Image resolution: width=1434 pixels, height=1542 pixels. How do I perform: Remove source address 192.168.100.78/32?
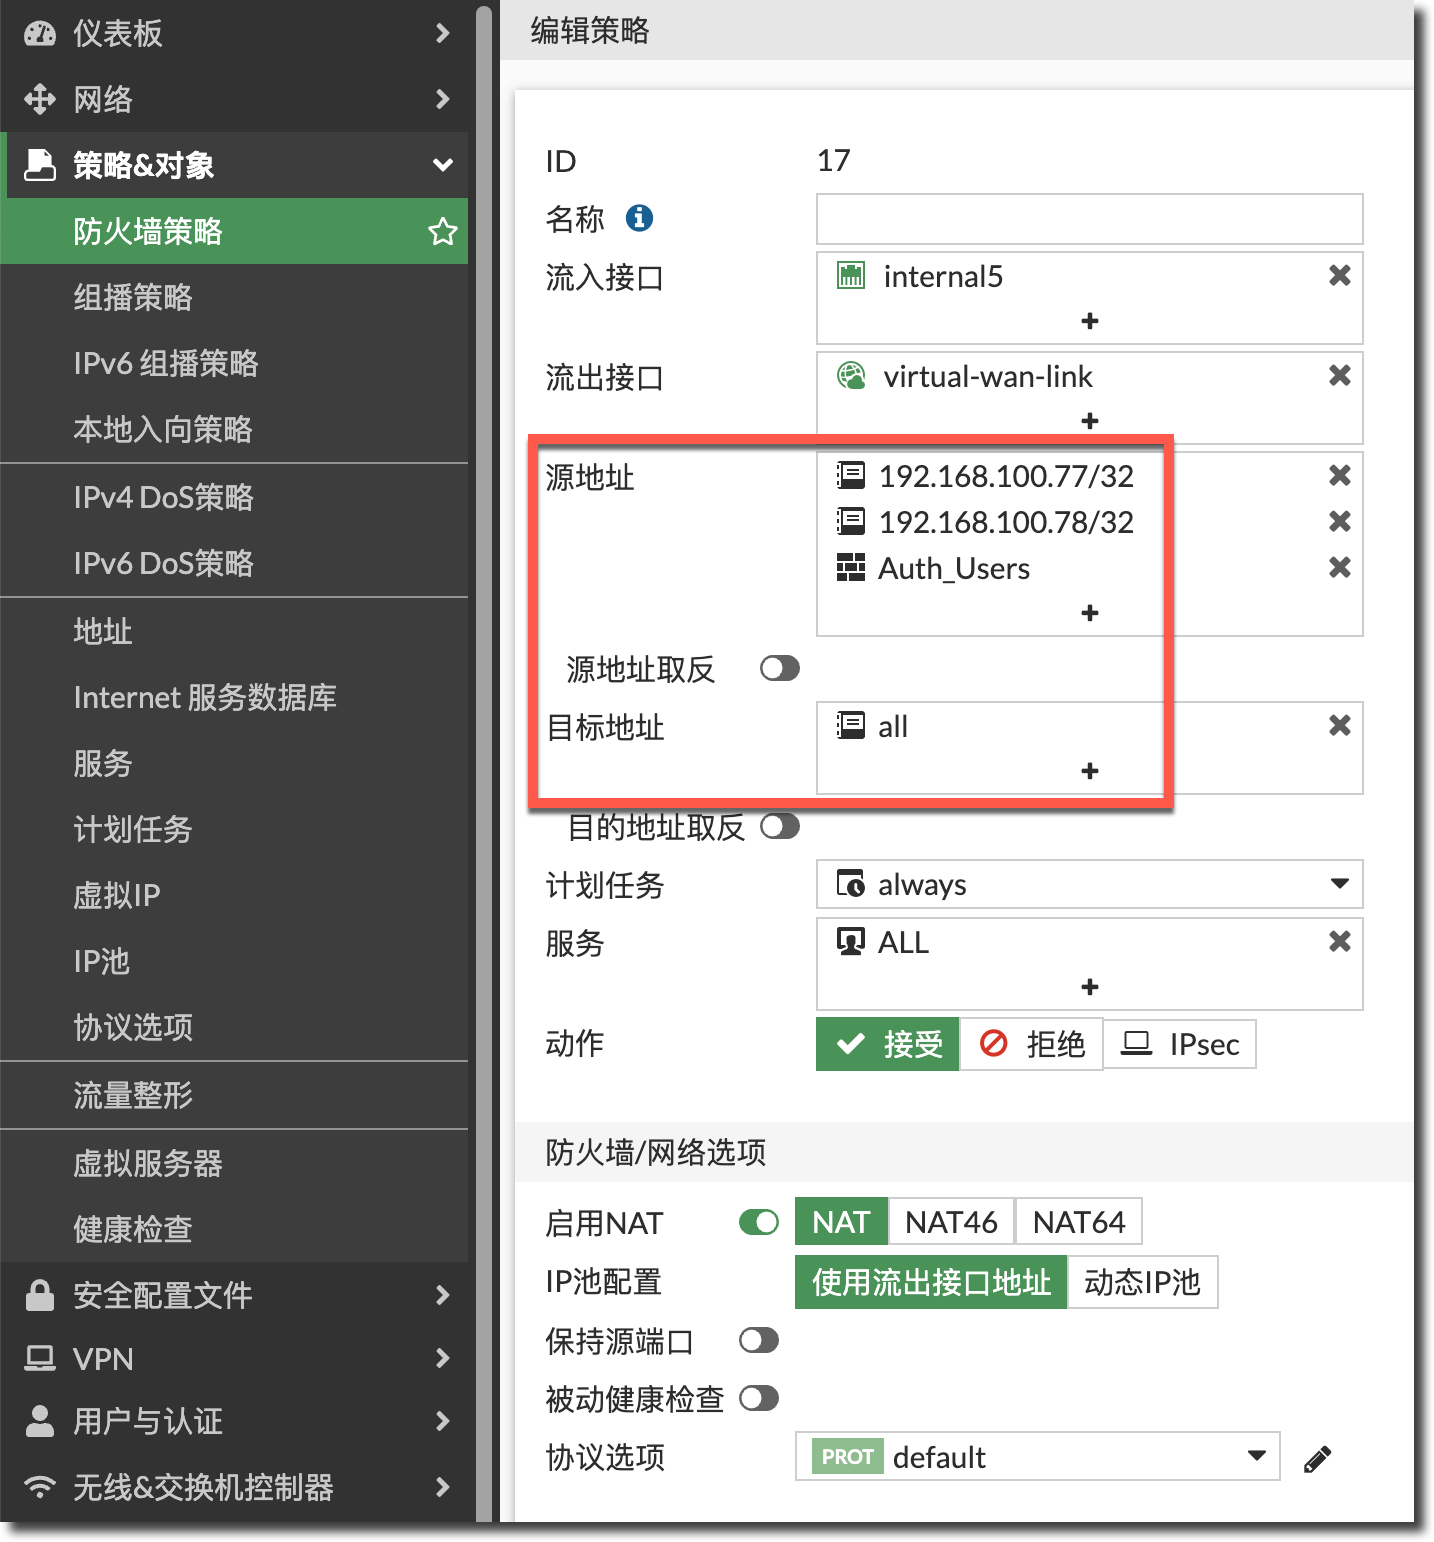click(x=1339, y=521)
